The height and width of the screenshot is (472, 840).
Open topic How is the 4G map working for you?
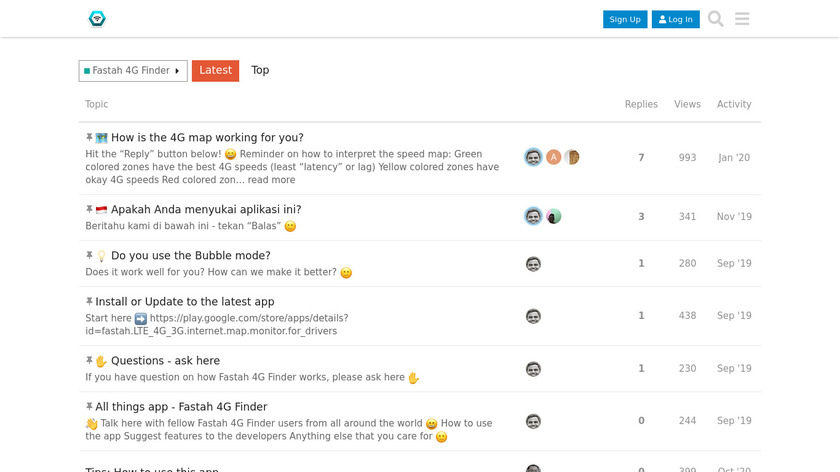click(x=207, y=138)
